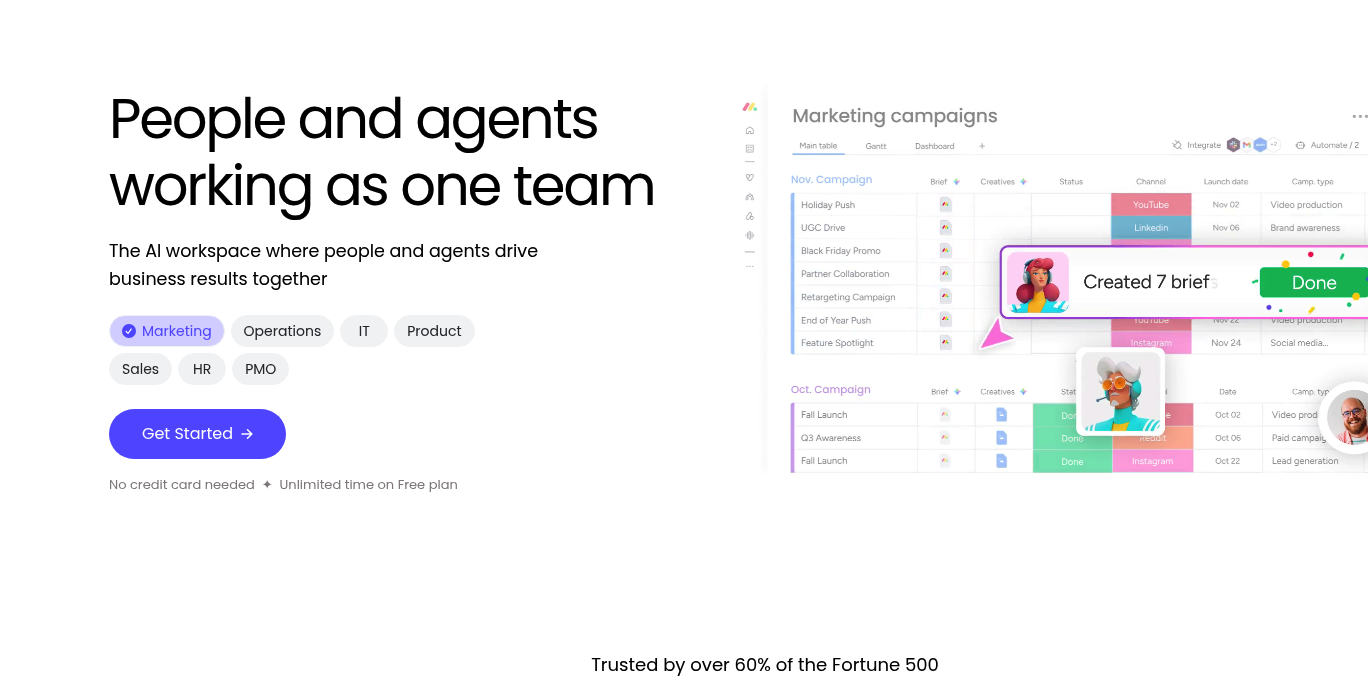
Task: Click the Integrate plug icon
Action: point(1178,145)
